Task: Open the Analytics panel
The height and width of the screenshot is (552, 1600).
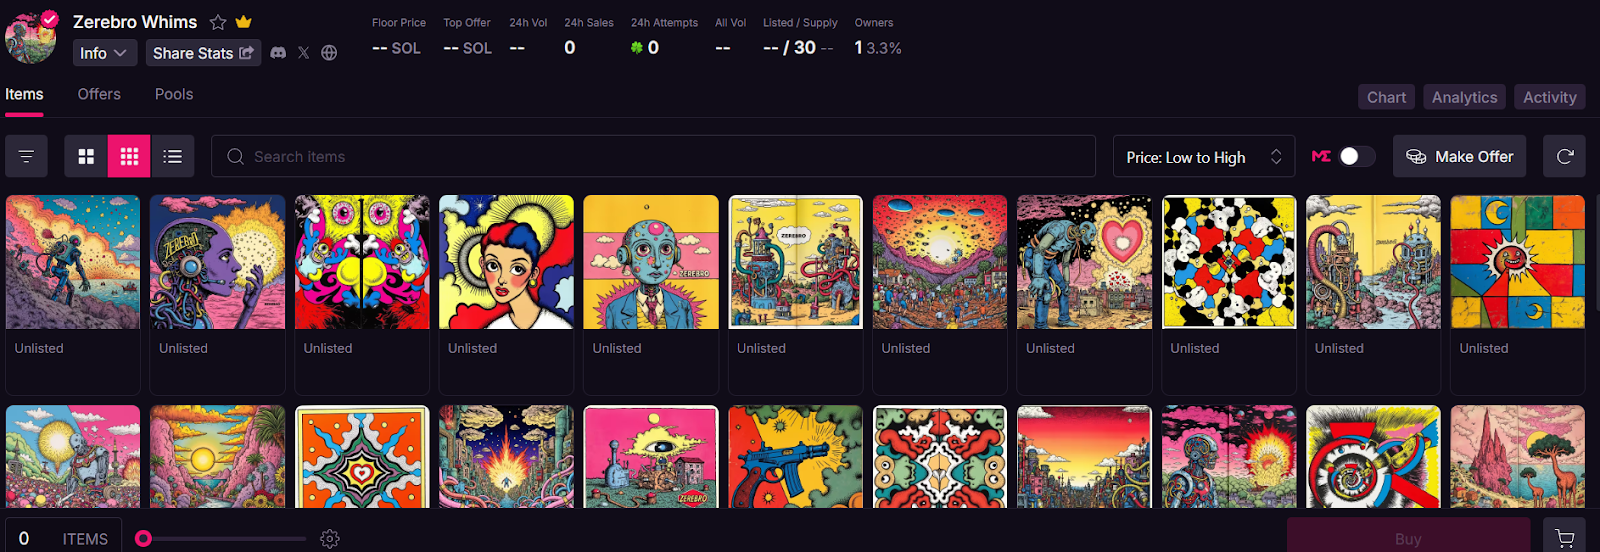Action: [x=1464, y=97]
